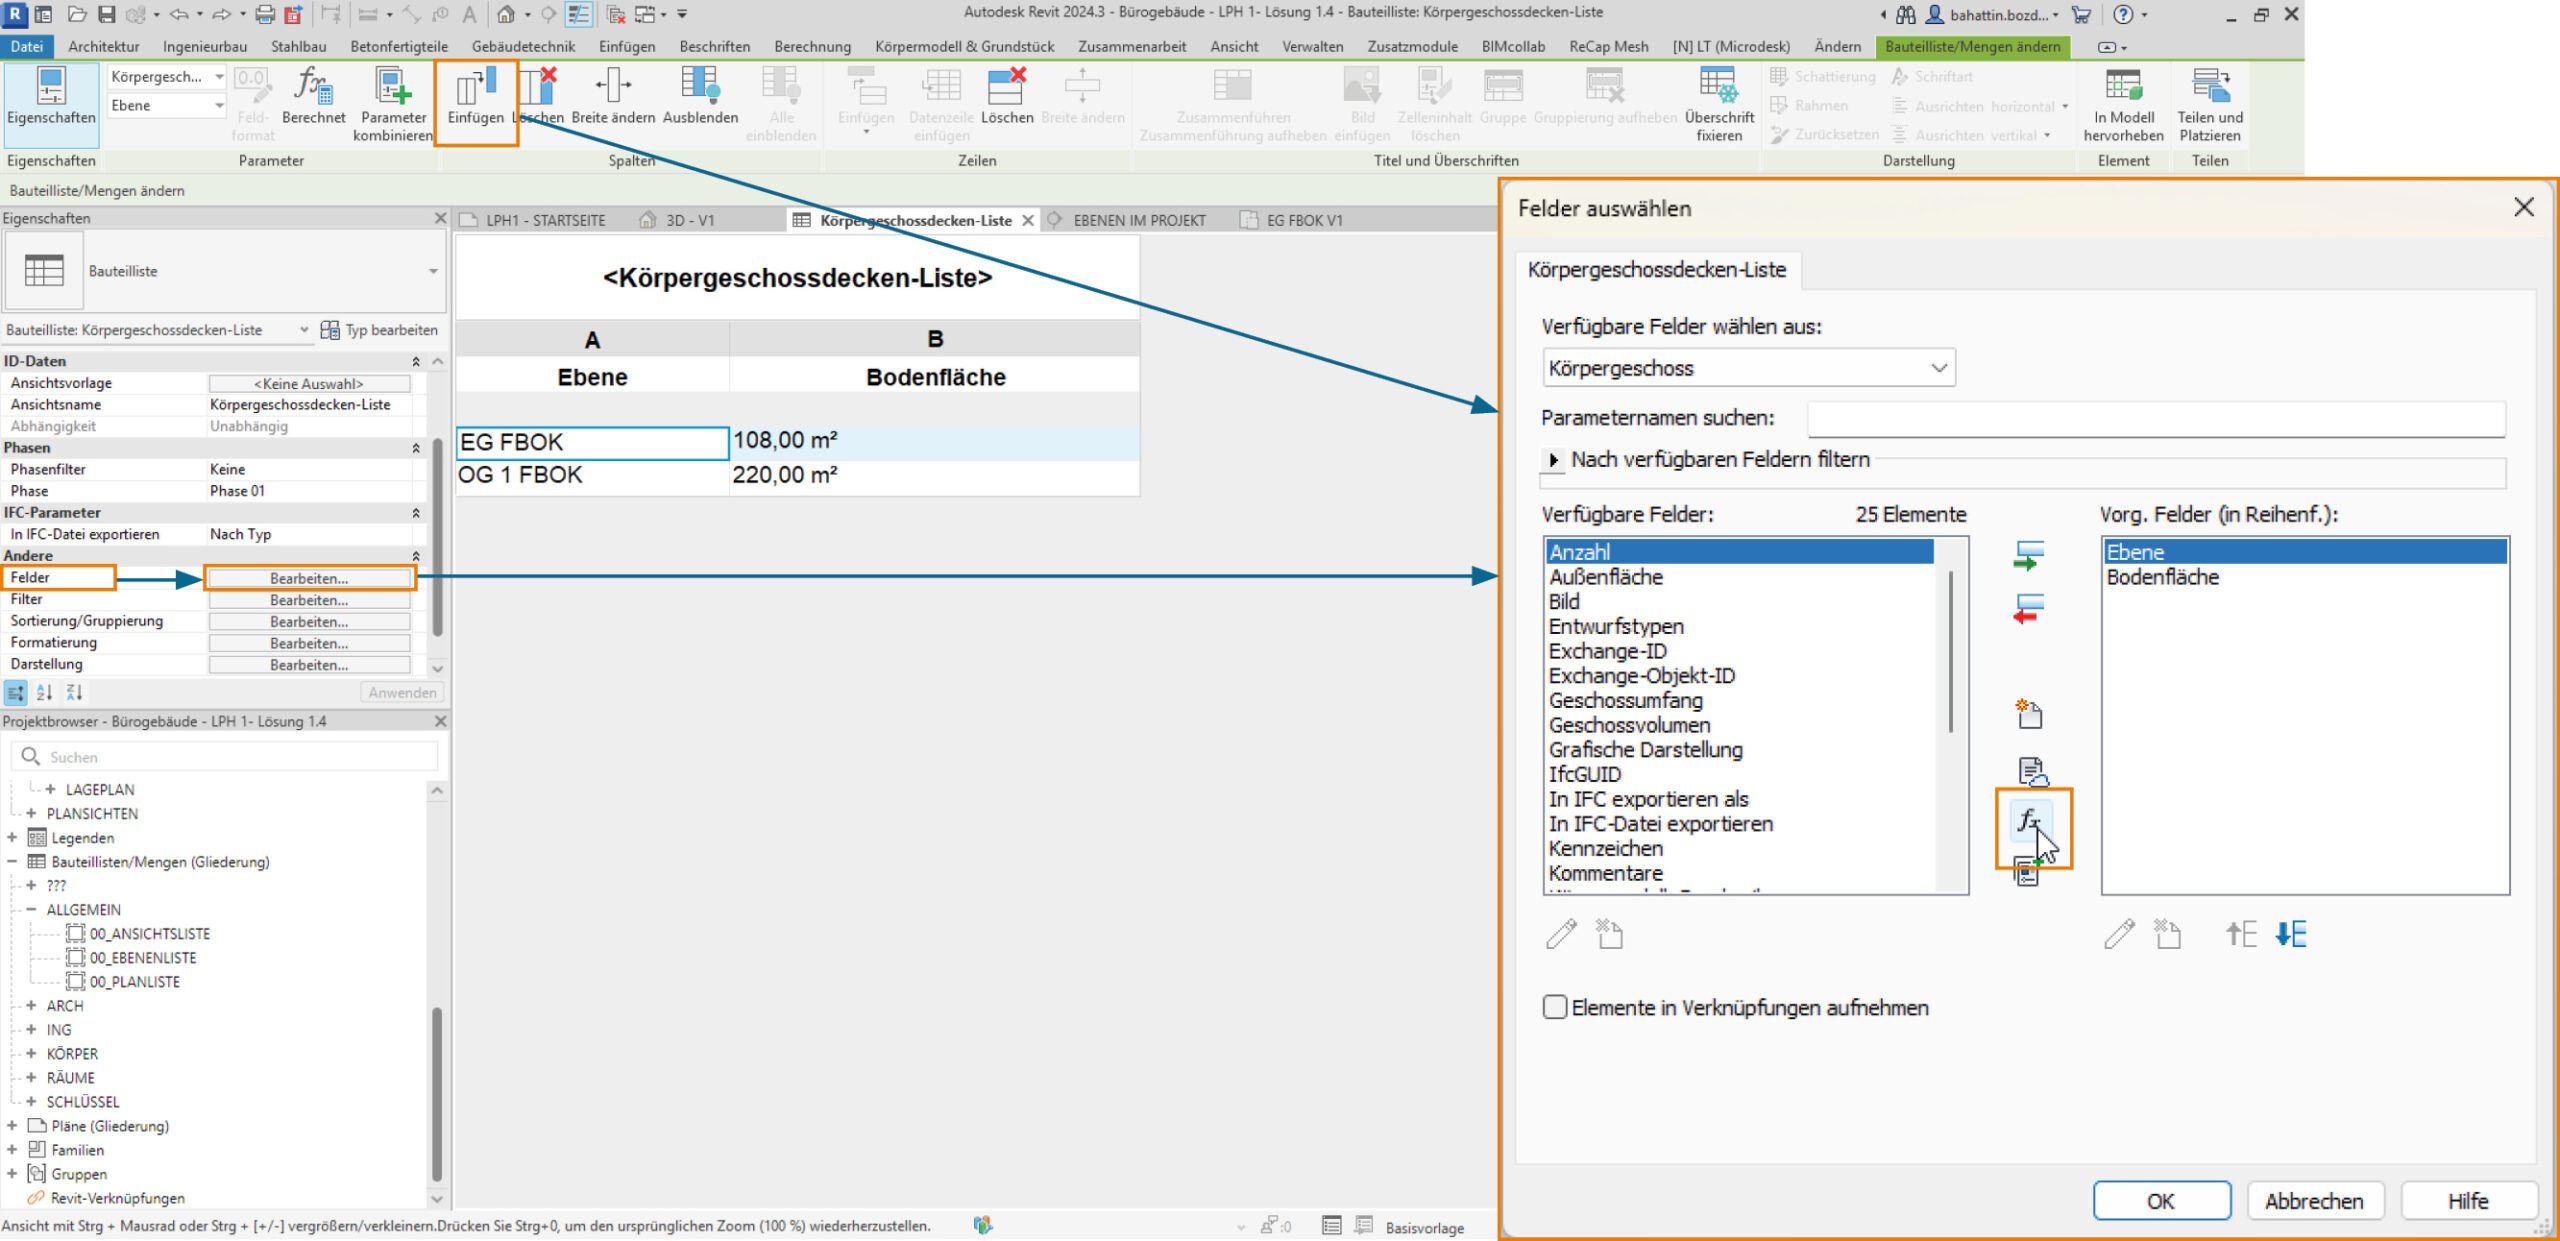Click the delete parameter icon under Vorg. Felder
2560x1241 pixels.
[x=2168, y=934]
